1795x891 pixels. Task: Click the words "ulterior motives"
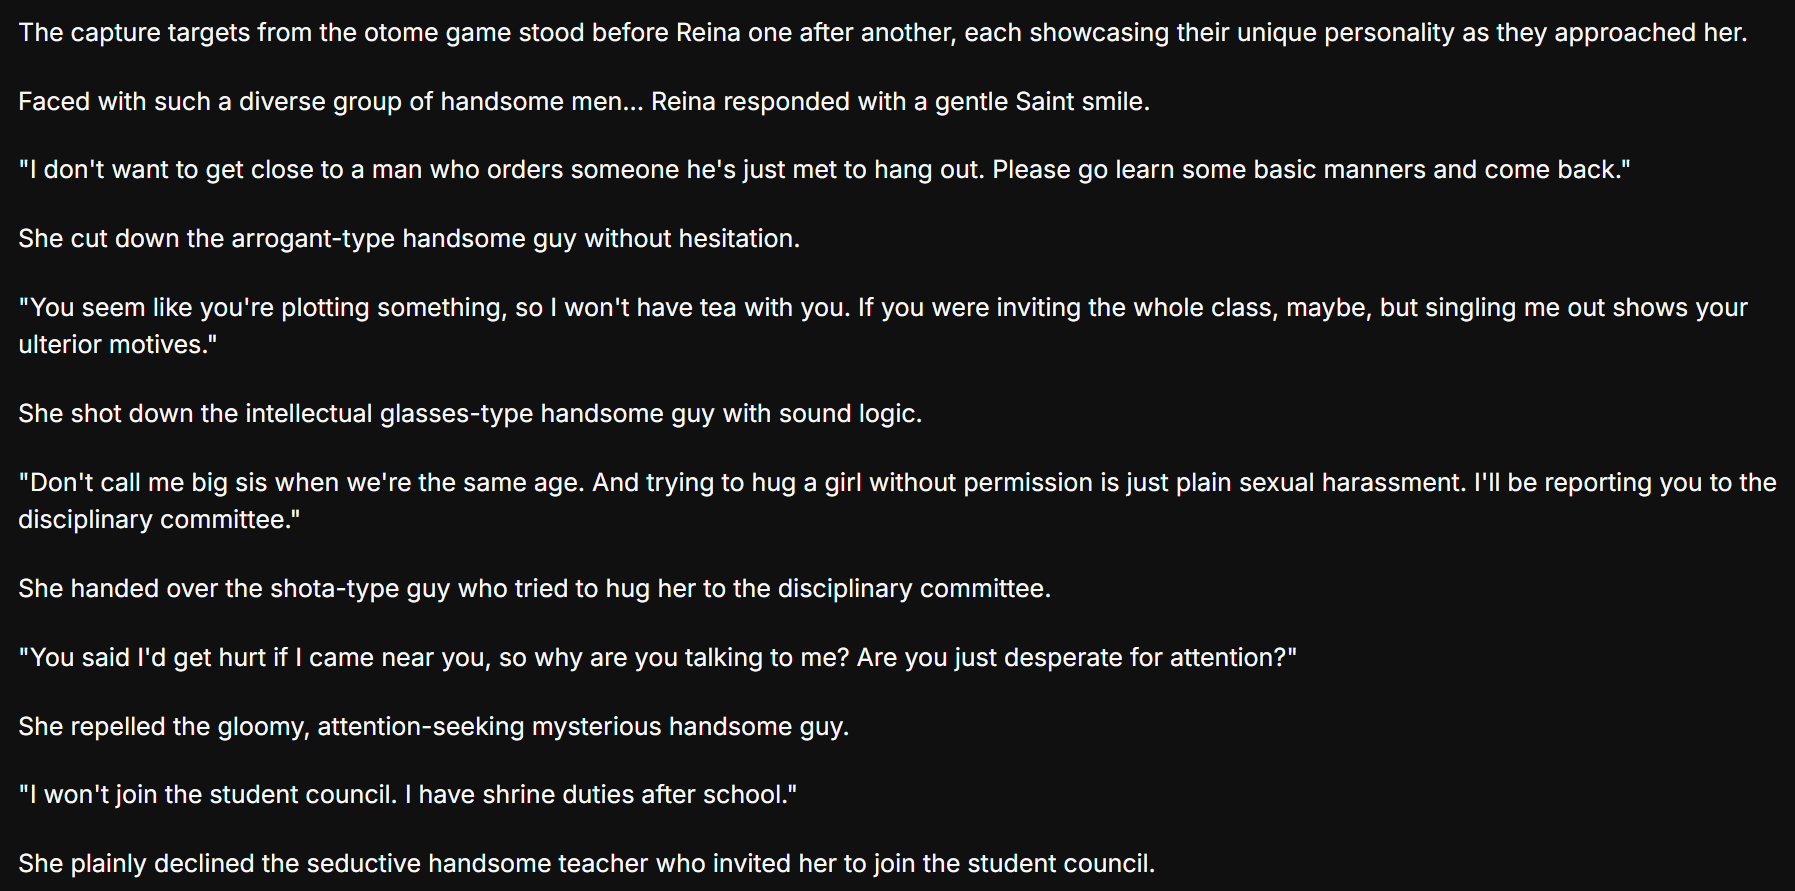click(x=110, y=345)
